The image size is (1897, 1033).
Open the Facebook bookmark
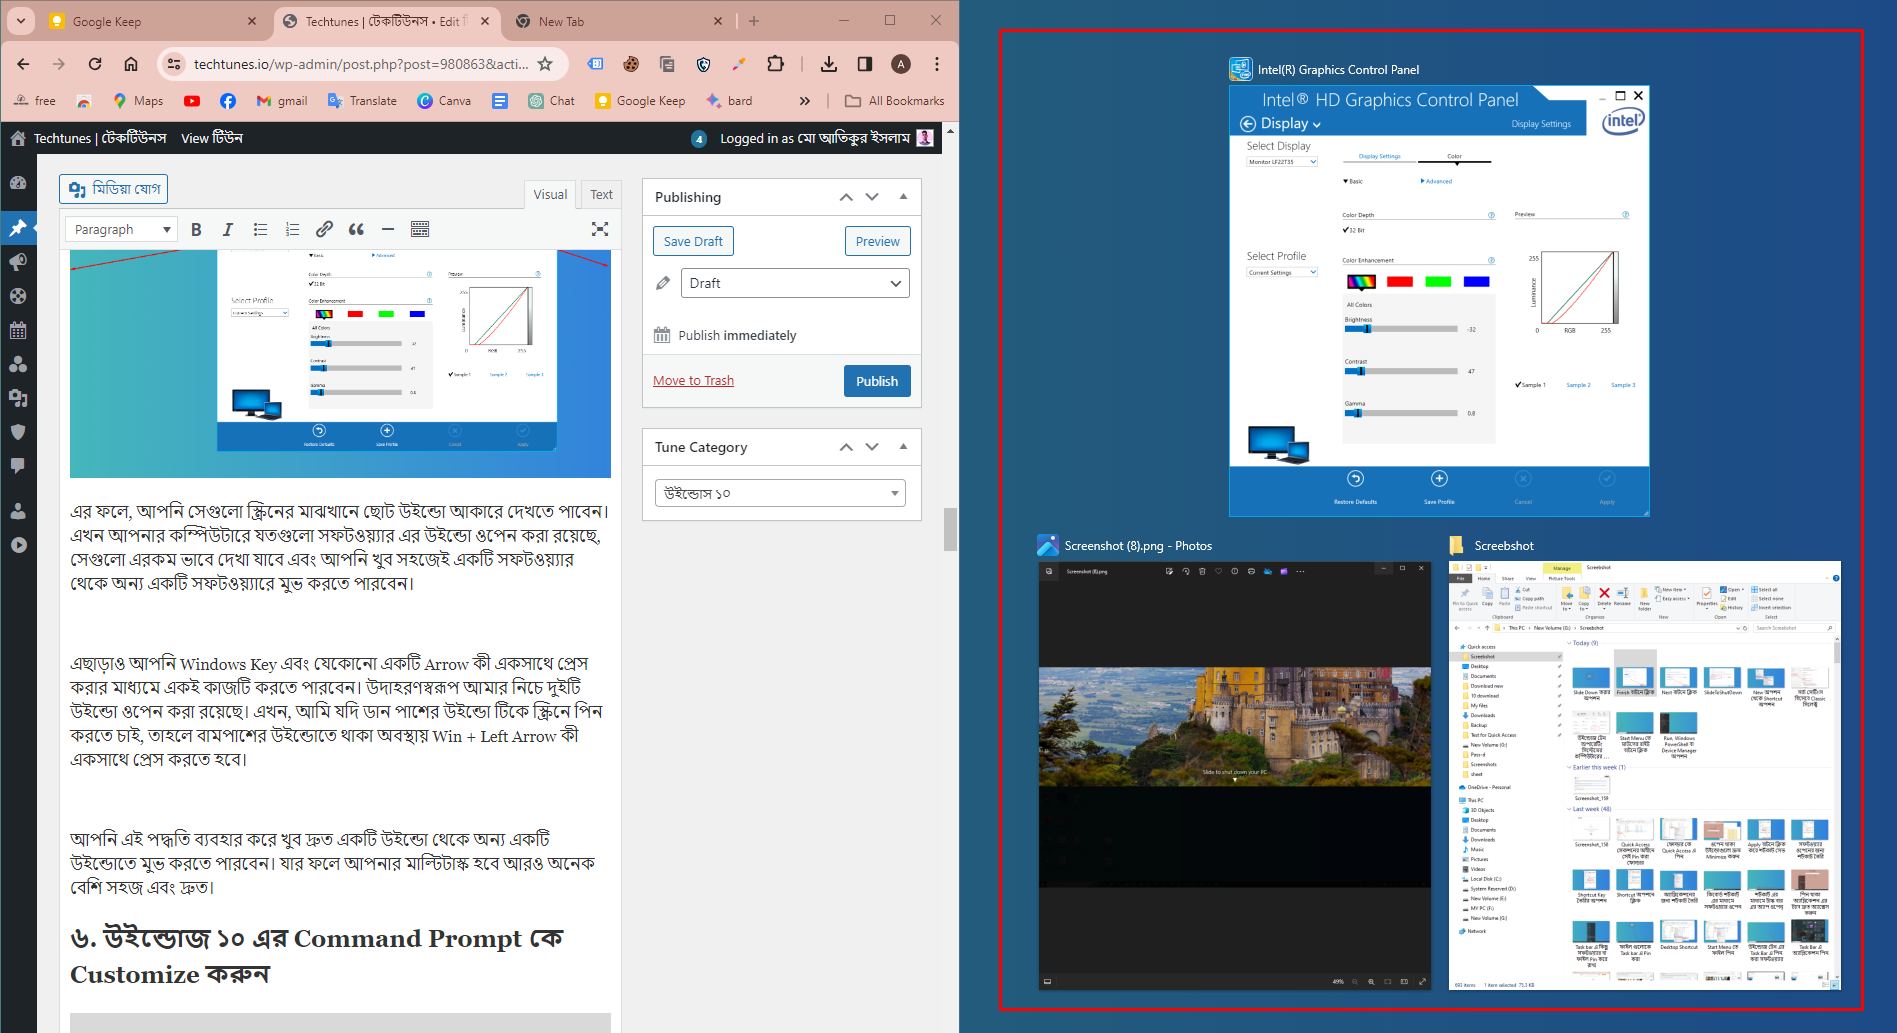coord(228,101)
